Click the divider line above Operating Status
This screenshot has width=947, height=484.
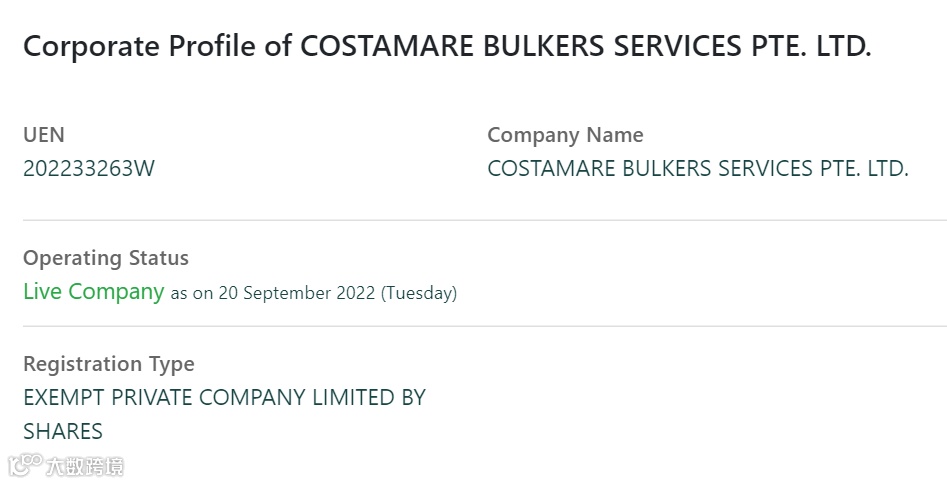484,220
